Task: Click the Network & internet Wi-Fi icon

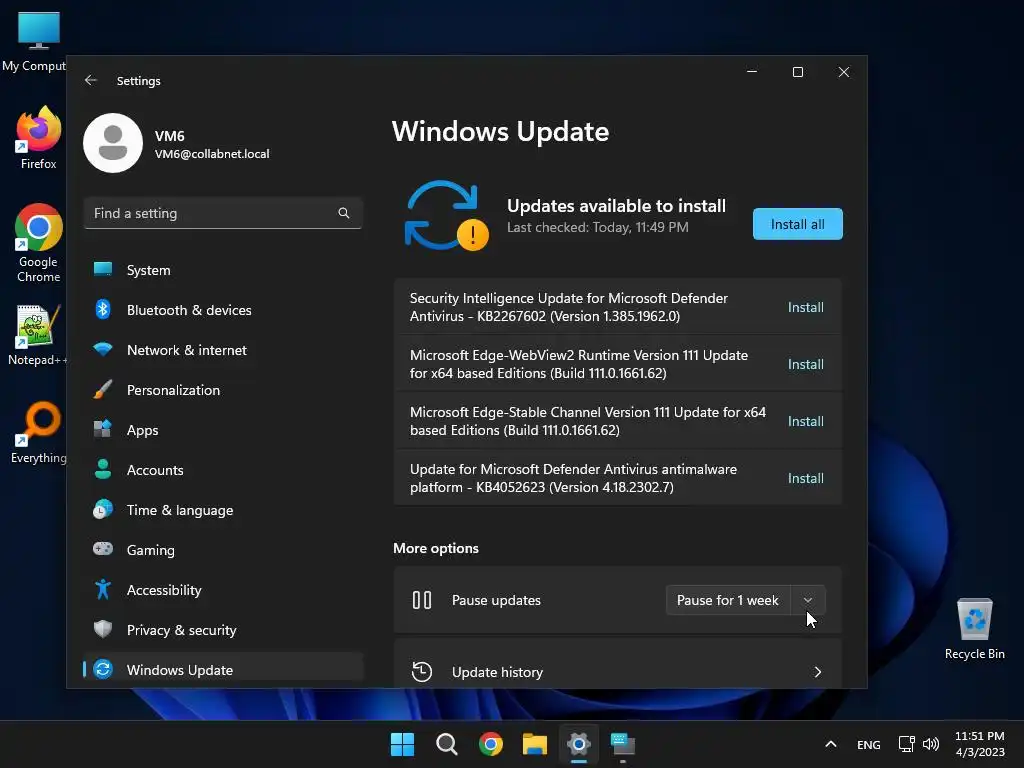Action: 103,349
